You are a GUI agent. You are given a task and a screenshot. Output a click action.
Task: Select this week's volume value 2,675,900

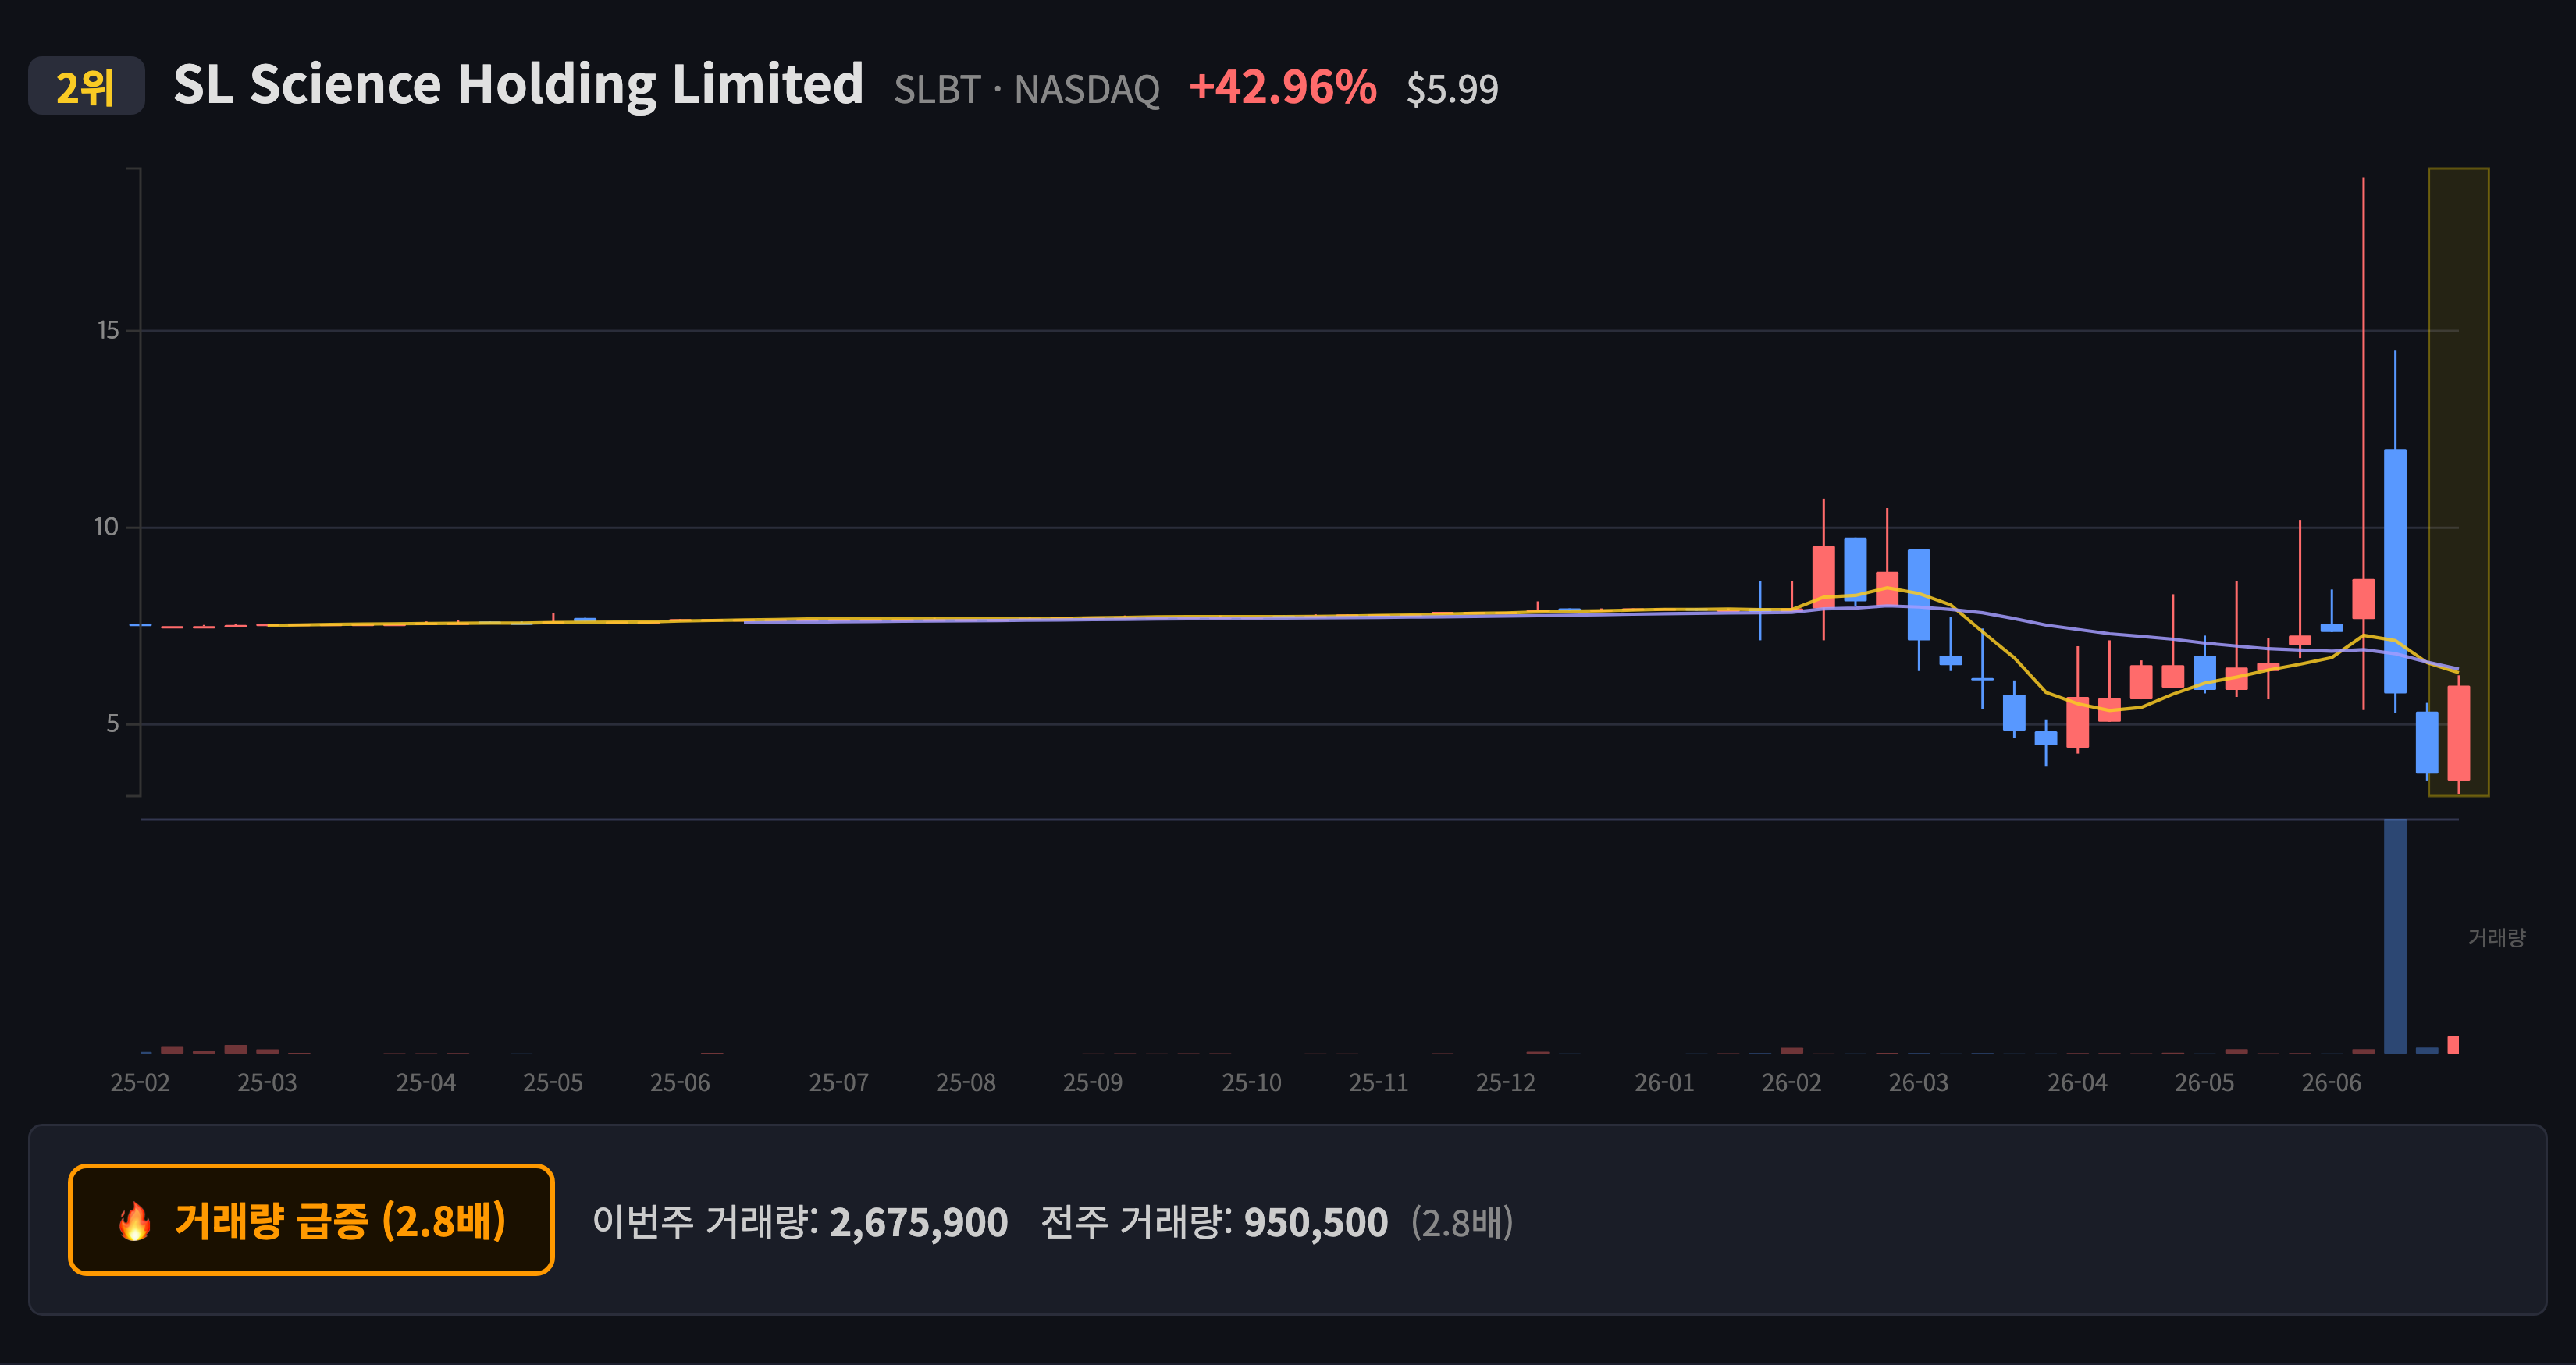919,1222
